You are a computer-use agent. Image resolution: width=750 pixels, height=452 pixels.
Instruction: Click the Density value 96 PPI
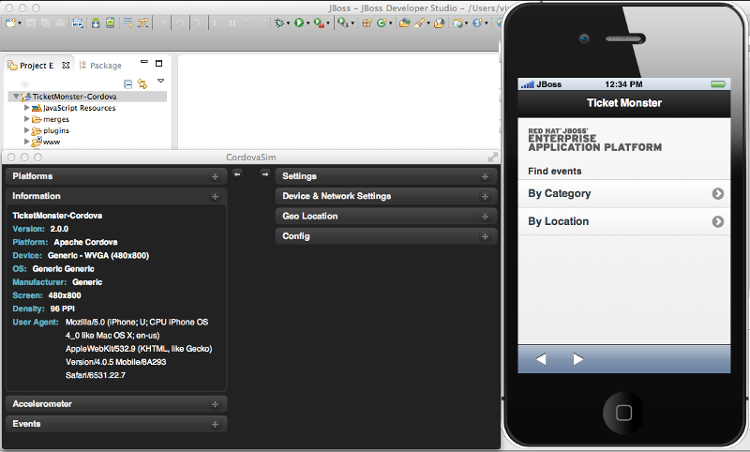[62, 309]
